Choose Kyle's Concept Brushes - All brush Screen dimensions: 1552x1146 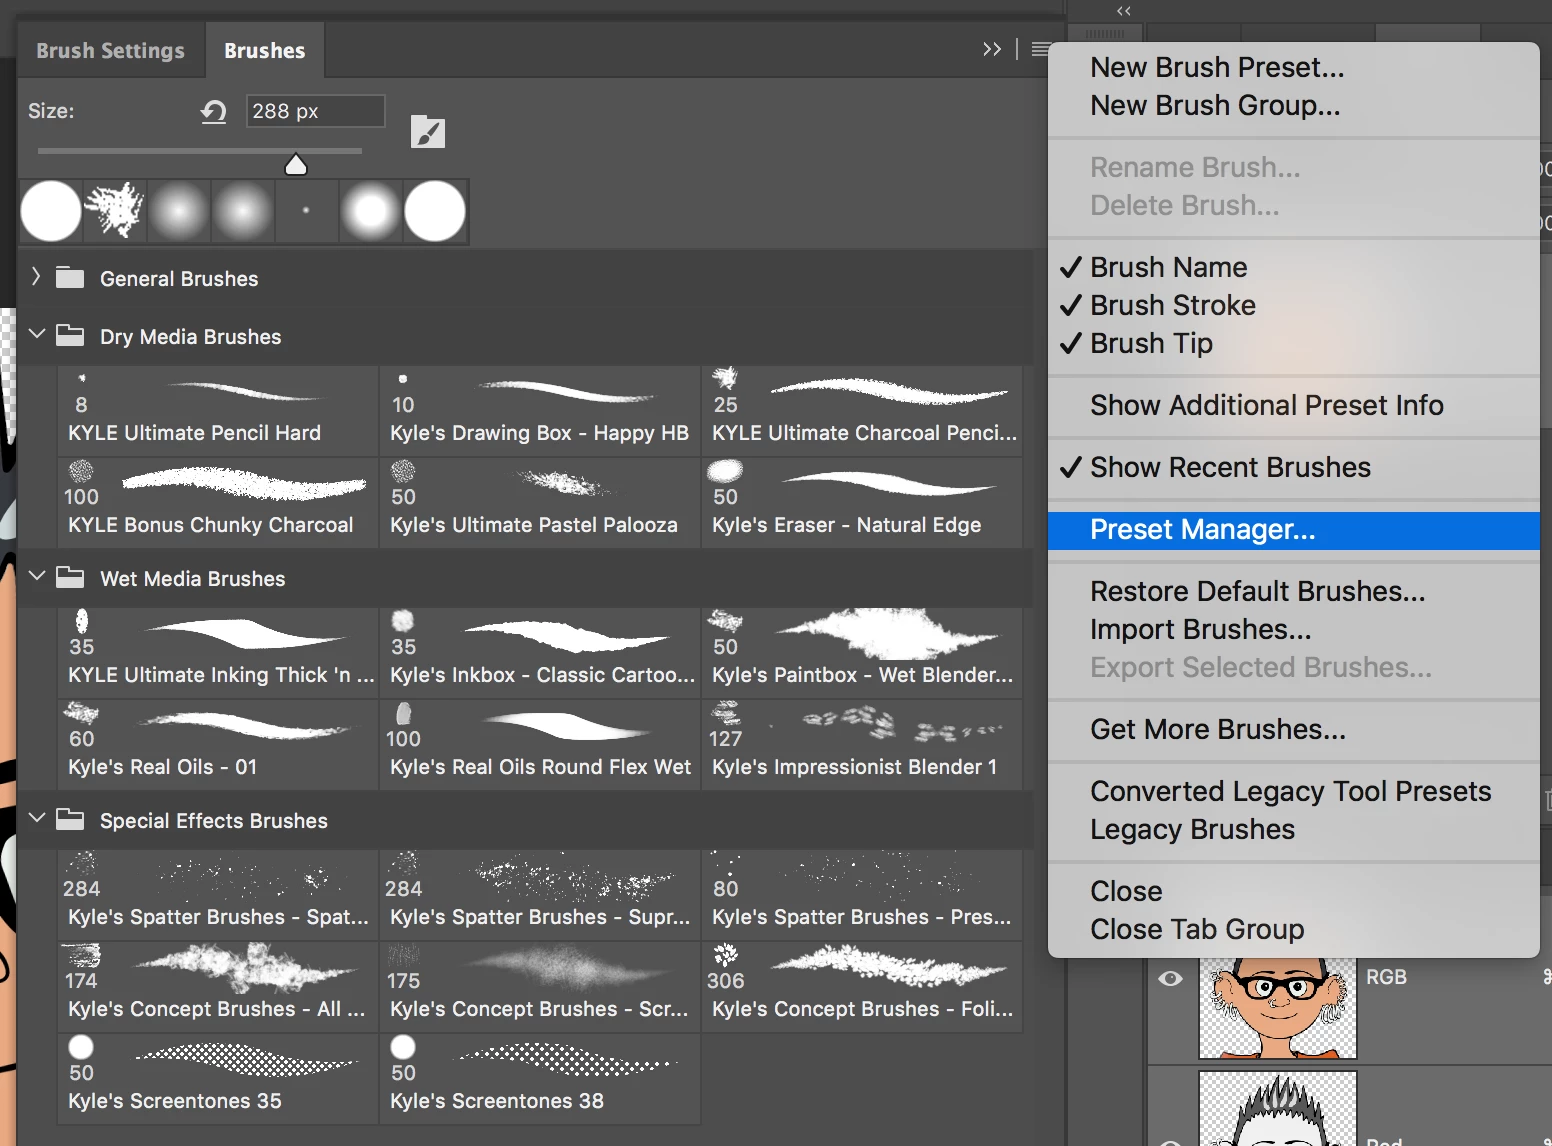[x=218, y=986]
